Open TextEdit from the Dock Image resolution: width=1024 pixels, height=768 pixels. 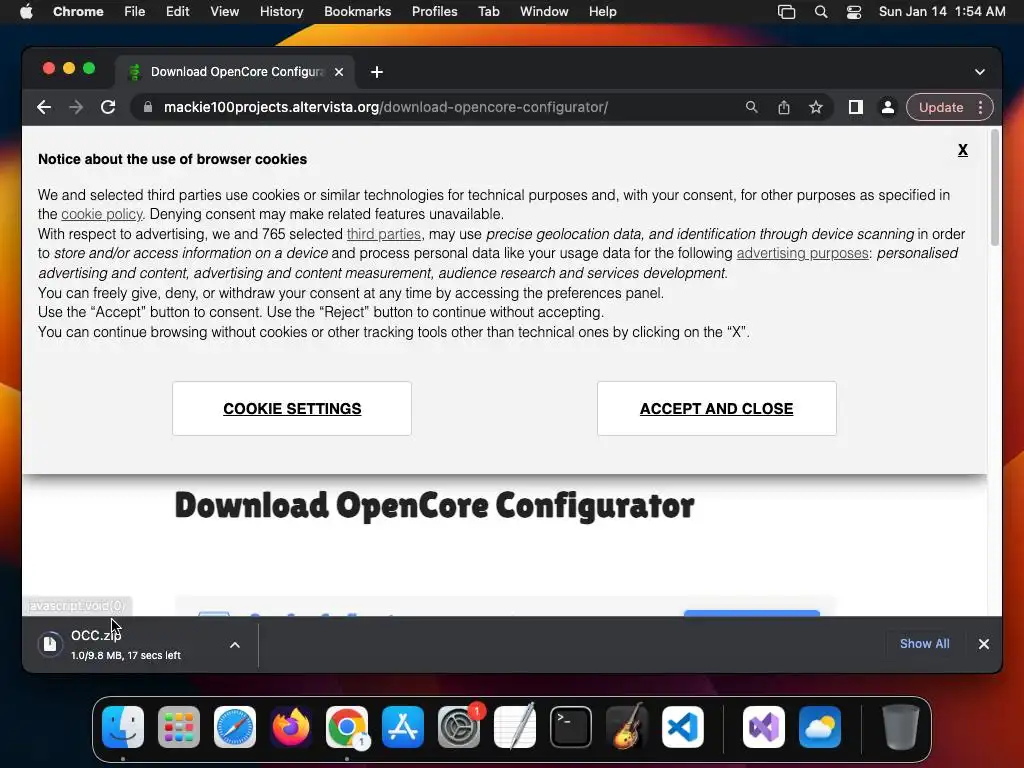[x=515, y=727]
